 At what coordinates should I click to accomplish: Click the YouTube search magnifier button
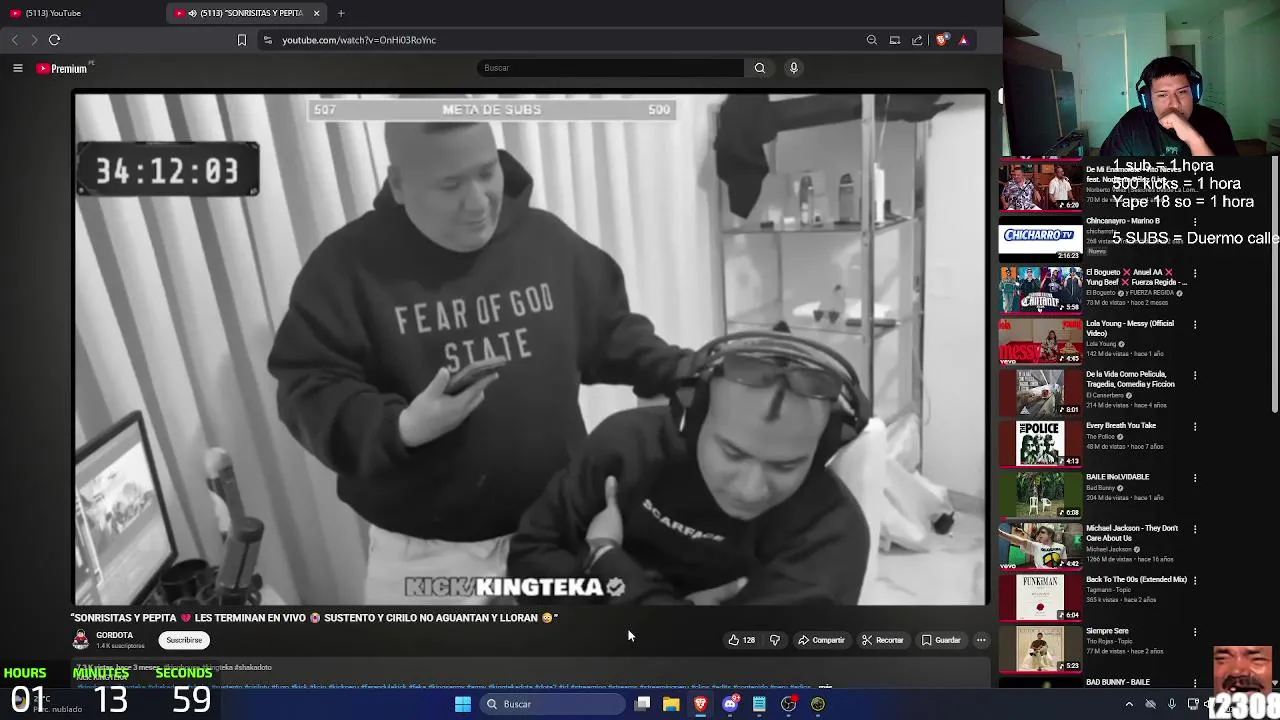[760, 68]
